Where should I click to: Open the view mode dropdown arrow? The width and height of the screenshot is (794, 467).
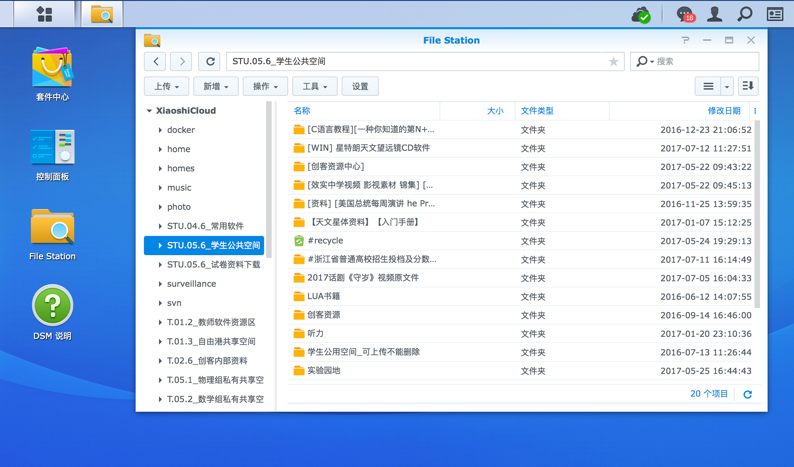[727, 87]
